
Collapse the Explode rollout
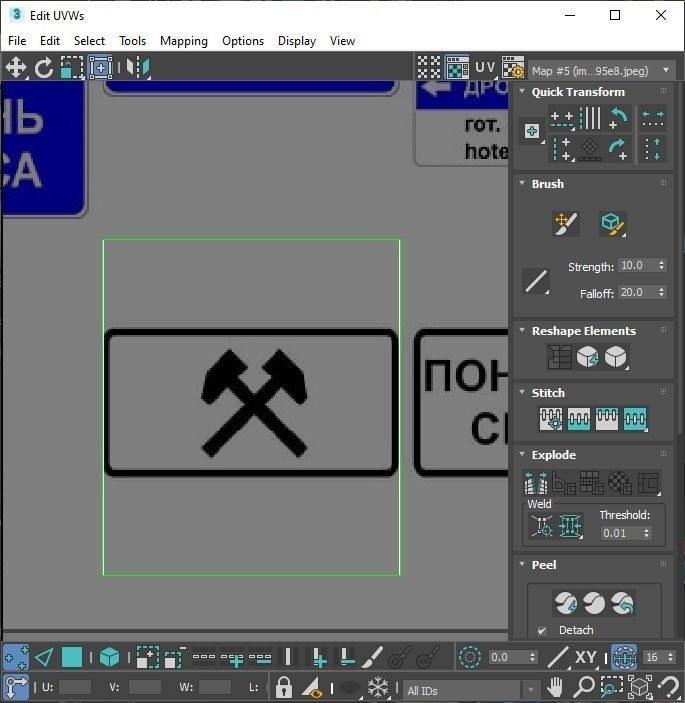(x=522, y=454)
